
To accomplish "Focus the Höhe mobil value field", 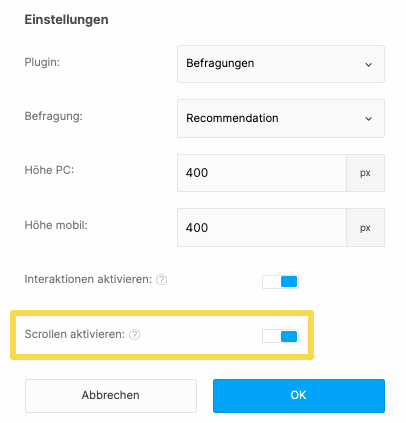I will point(262,228).
